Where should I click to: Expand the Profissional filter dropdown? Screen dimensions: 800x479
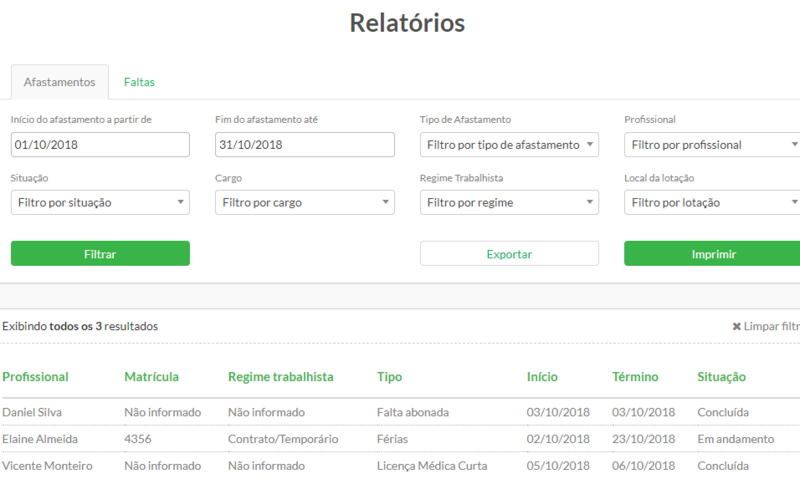click(x=712, y=145)
